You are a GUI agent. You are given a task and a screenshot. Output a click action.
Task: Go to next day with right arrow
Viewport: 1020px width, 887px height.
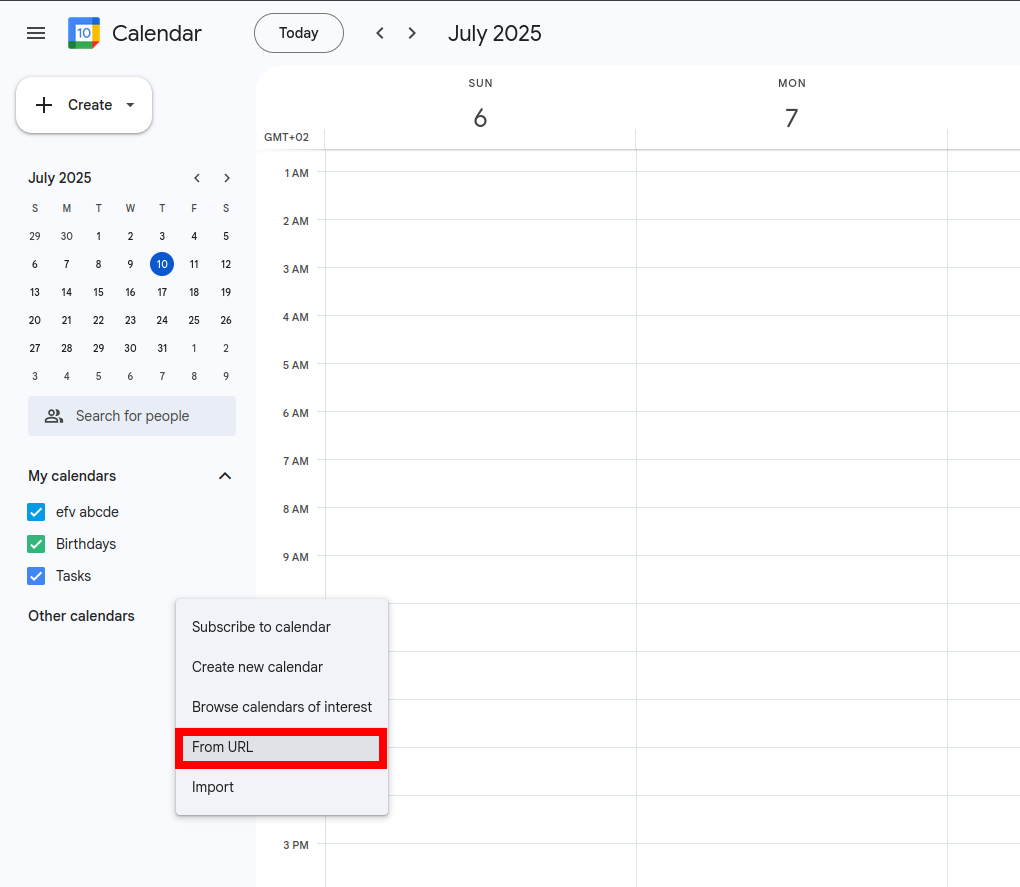point(411,33)
